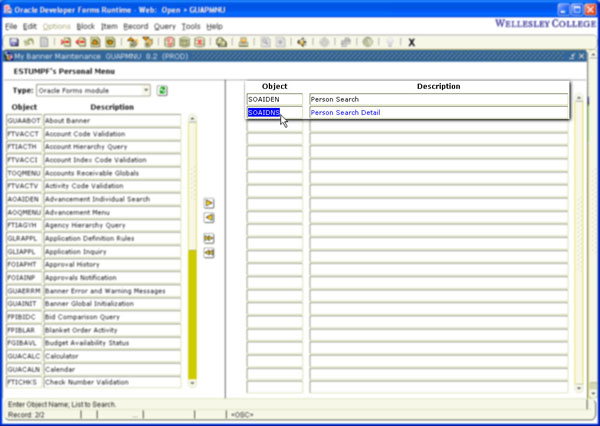Click the highlighted SOAIDNS object field
This screenshot has height=426, width=600.
pos(274,113)
